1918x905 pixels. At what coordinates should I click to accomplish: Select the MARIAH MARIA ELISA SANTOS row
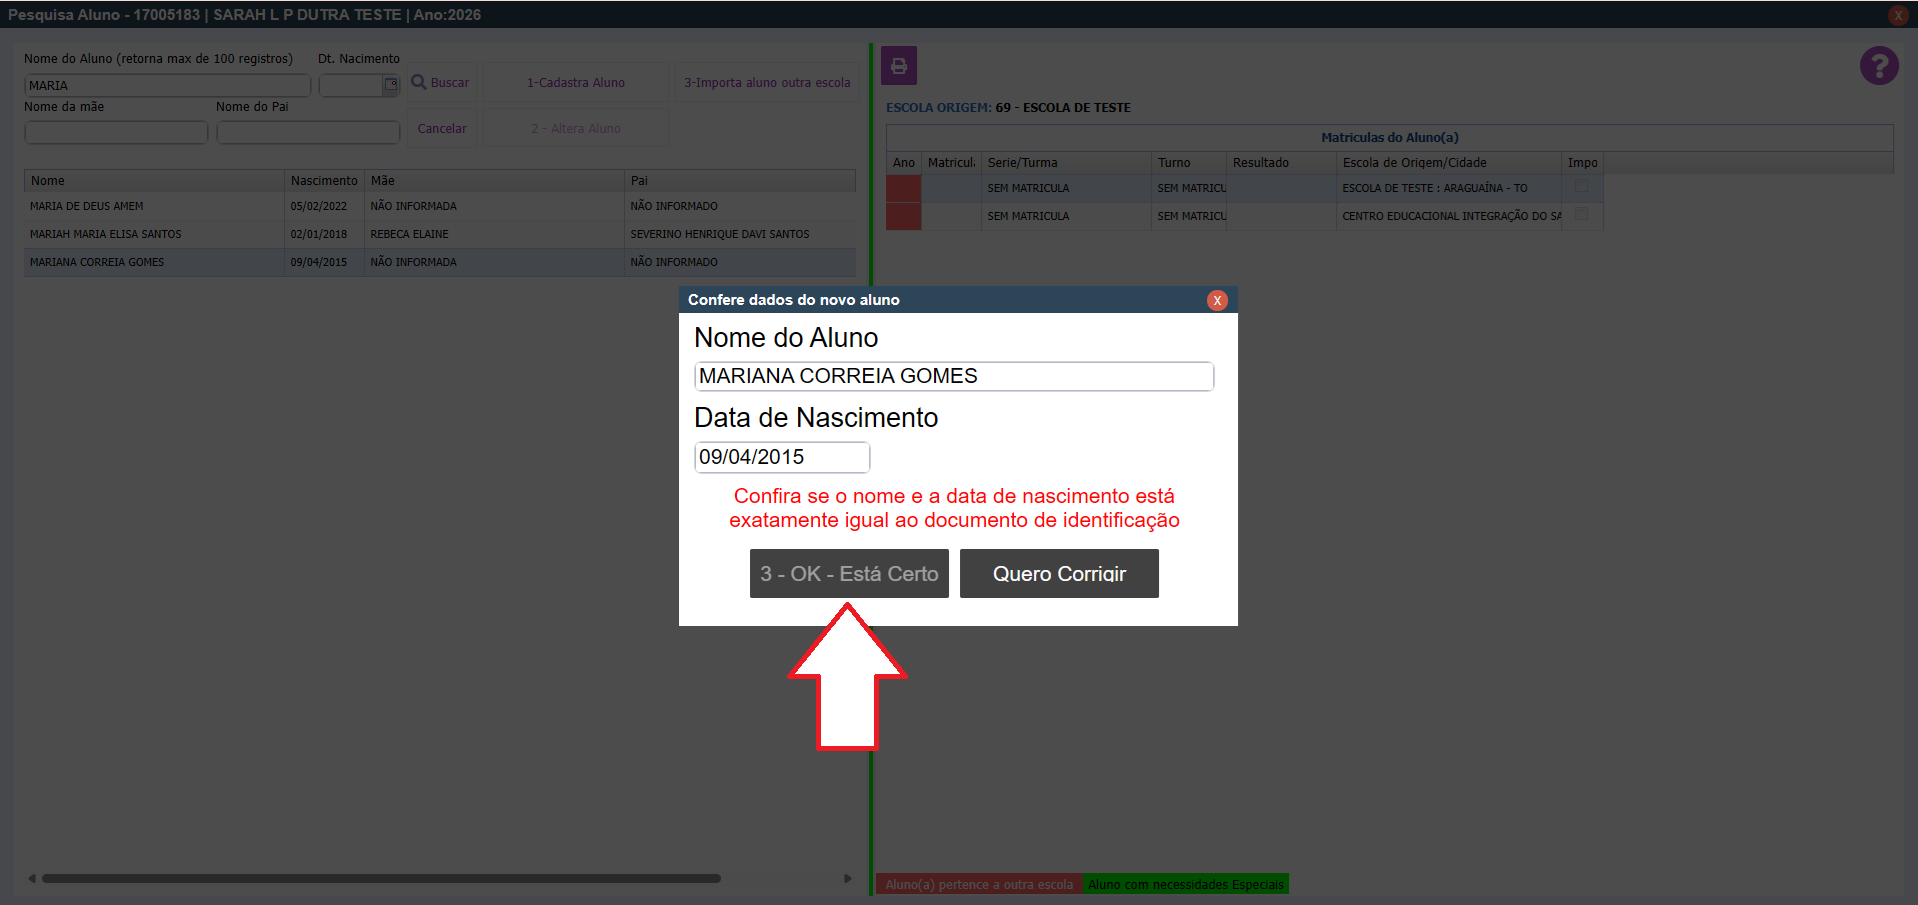coord(106,234)
